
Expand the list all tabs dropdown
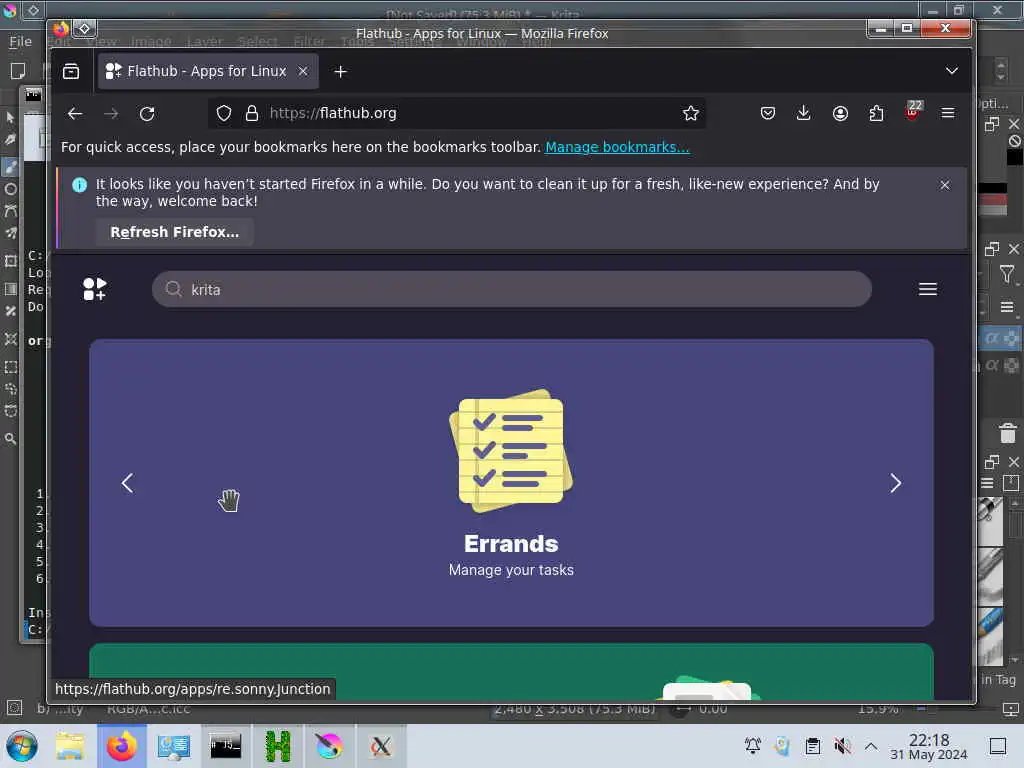[952, 71]
